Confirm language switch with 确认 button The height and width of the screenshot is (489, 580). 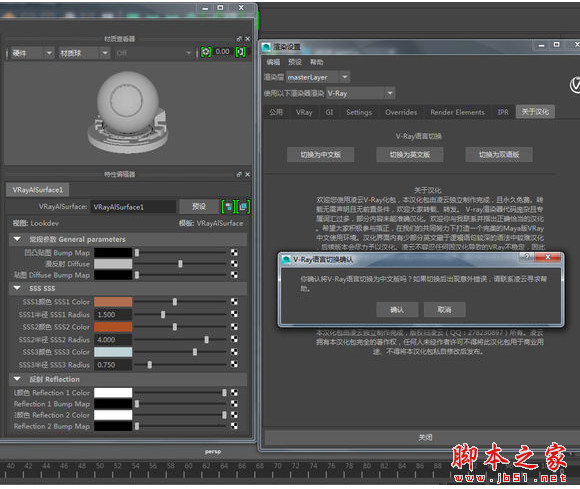[397, 310]
